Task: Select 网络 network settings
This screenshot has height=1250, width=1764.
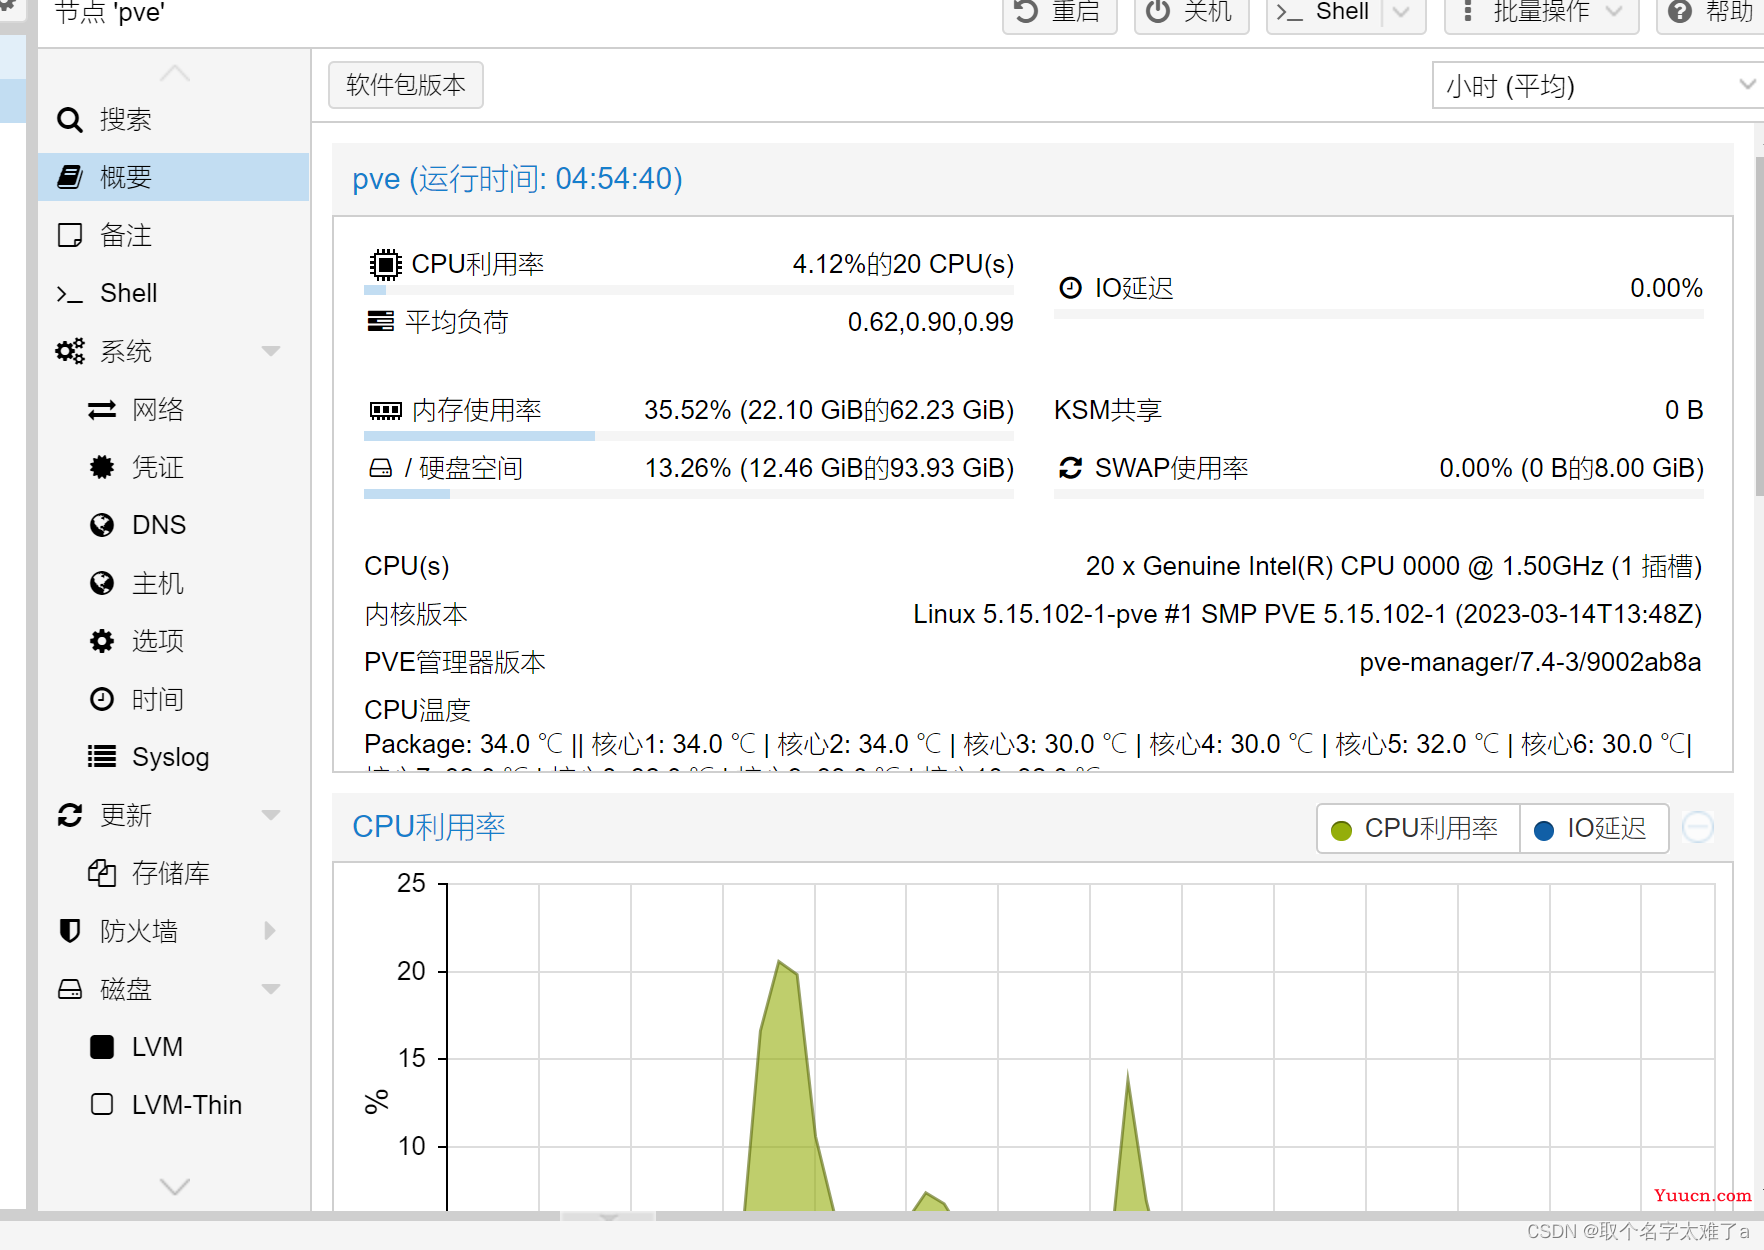Action: tap(174, 409)
